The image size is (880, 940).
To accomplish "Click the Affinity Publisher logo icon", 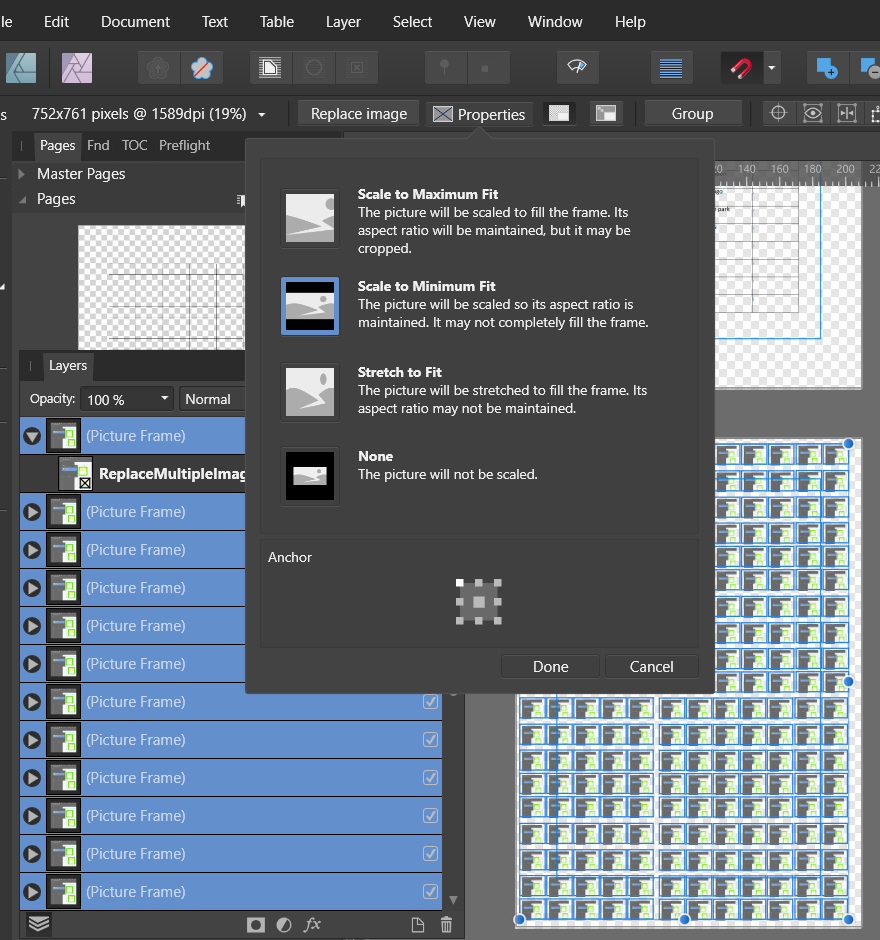I will click(x=21, y=68).
